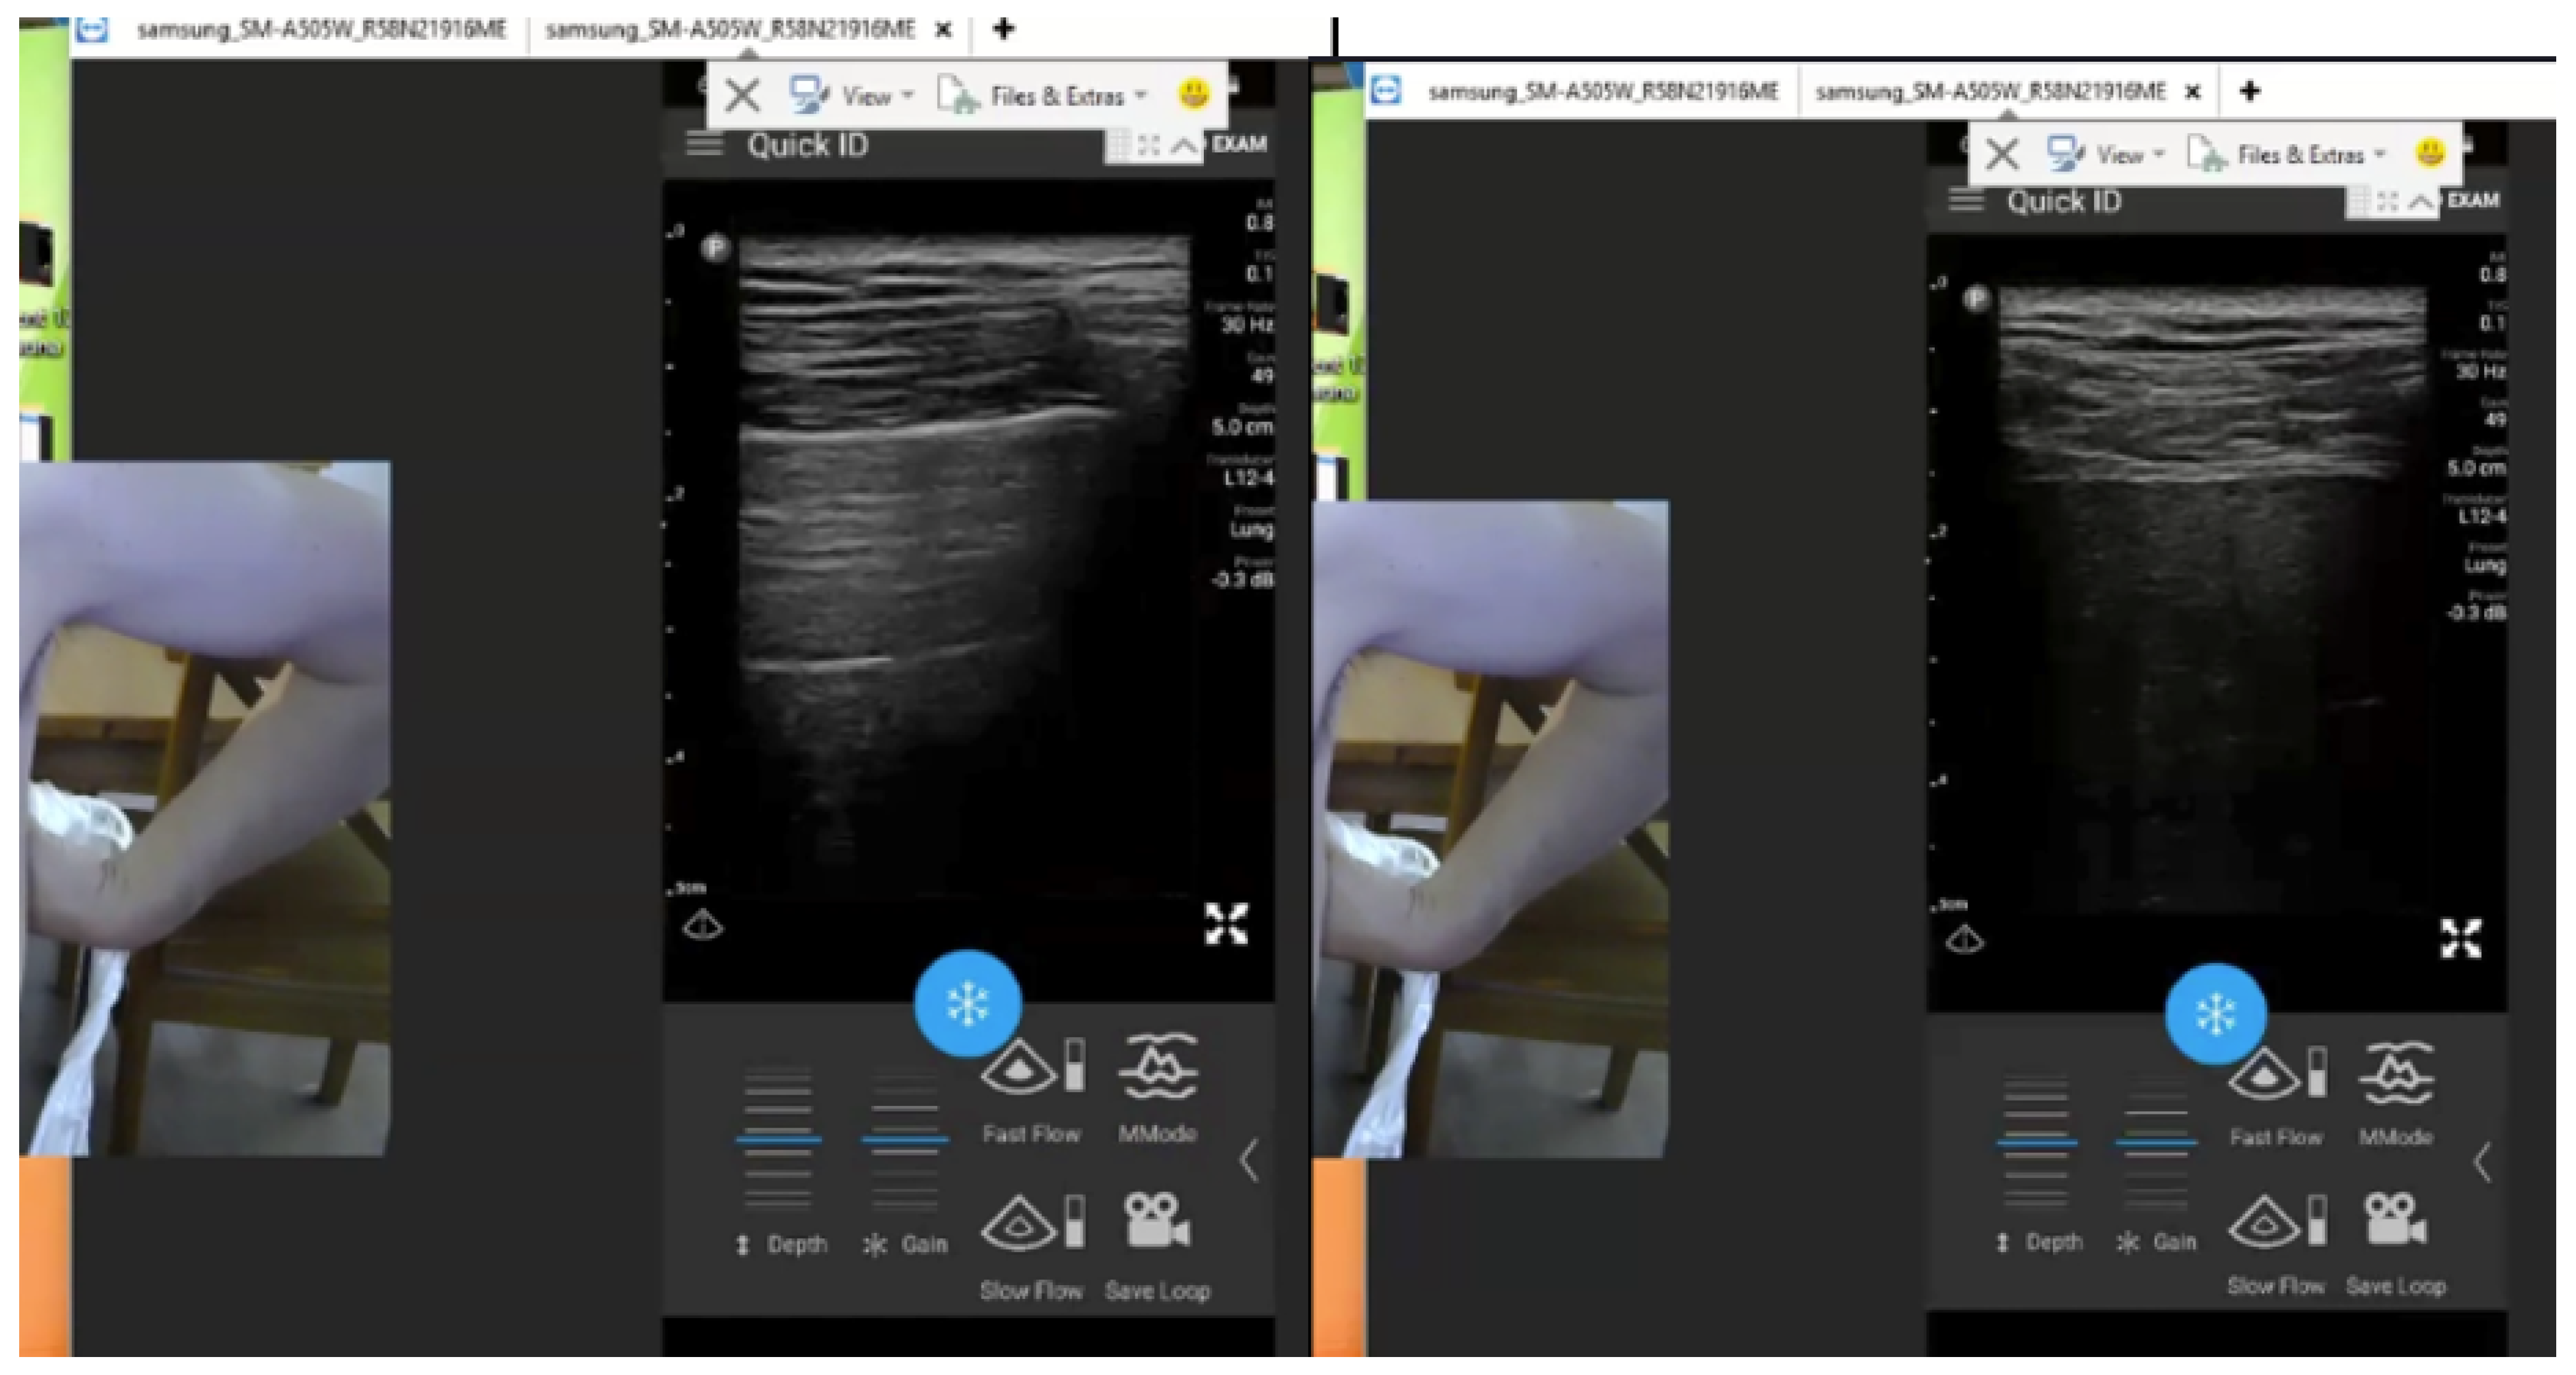The height and width of the screenshot is (1375, 2576).
Task: Click TeamViewer logo icon in right window
Action: tap(1386, 91)
